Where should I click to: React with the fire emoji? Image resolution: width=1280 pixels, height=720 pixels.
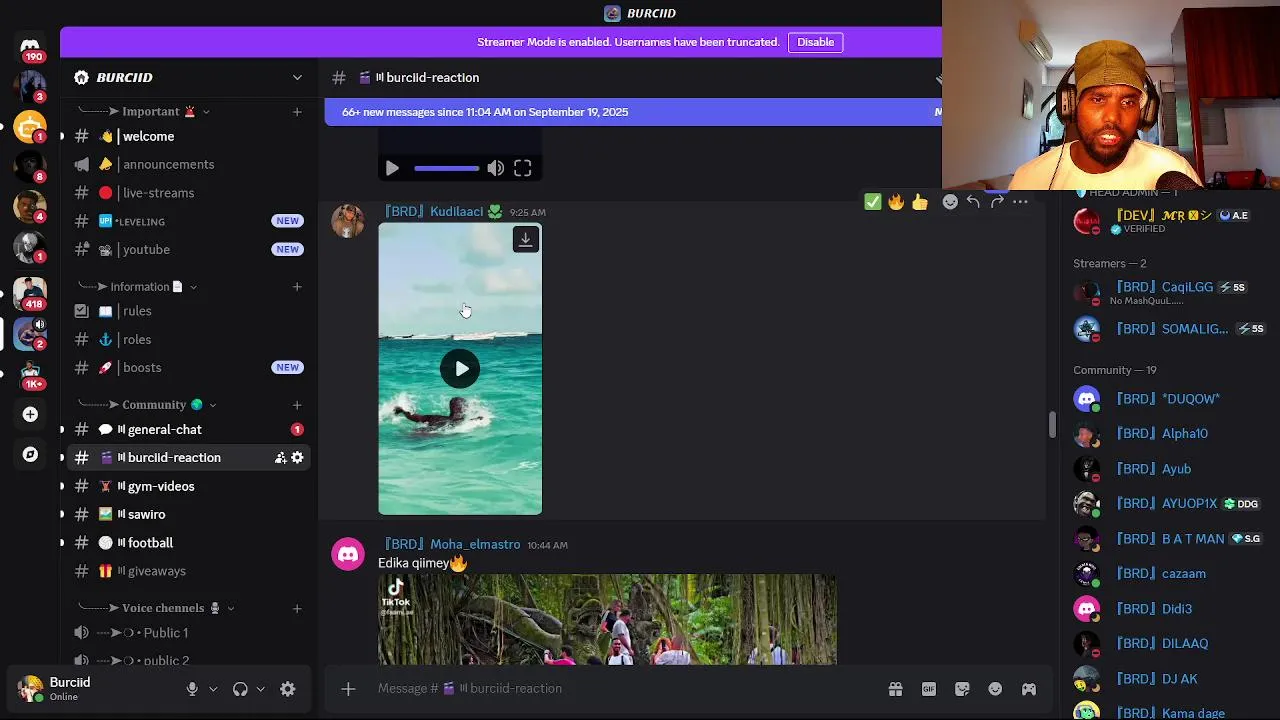896,202
